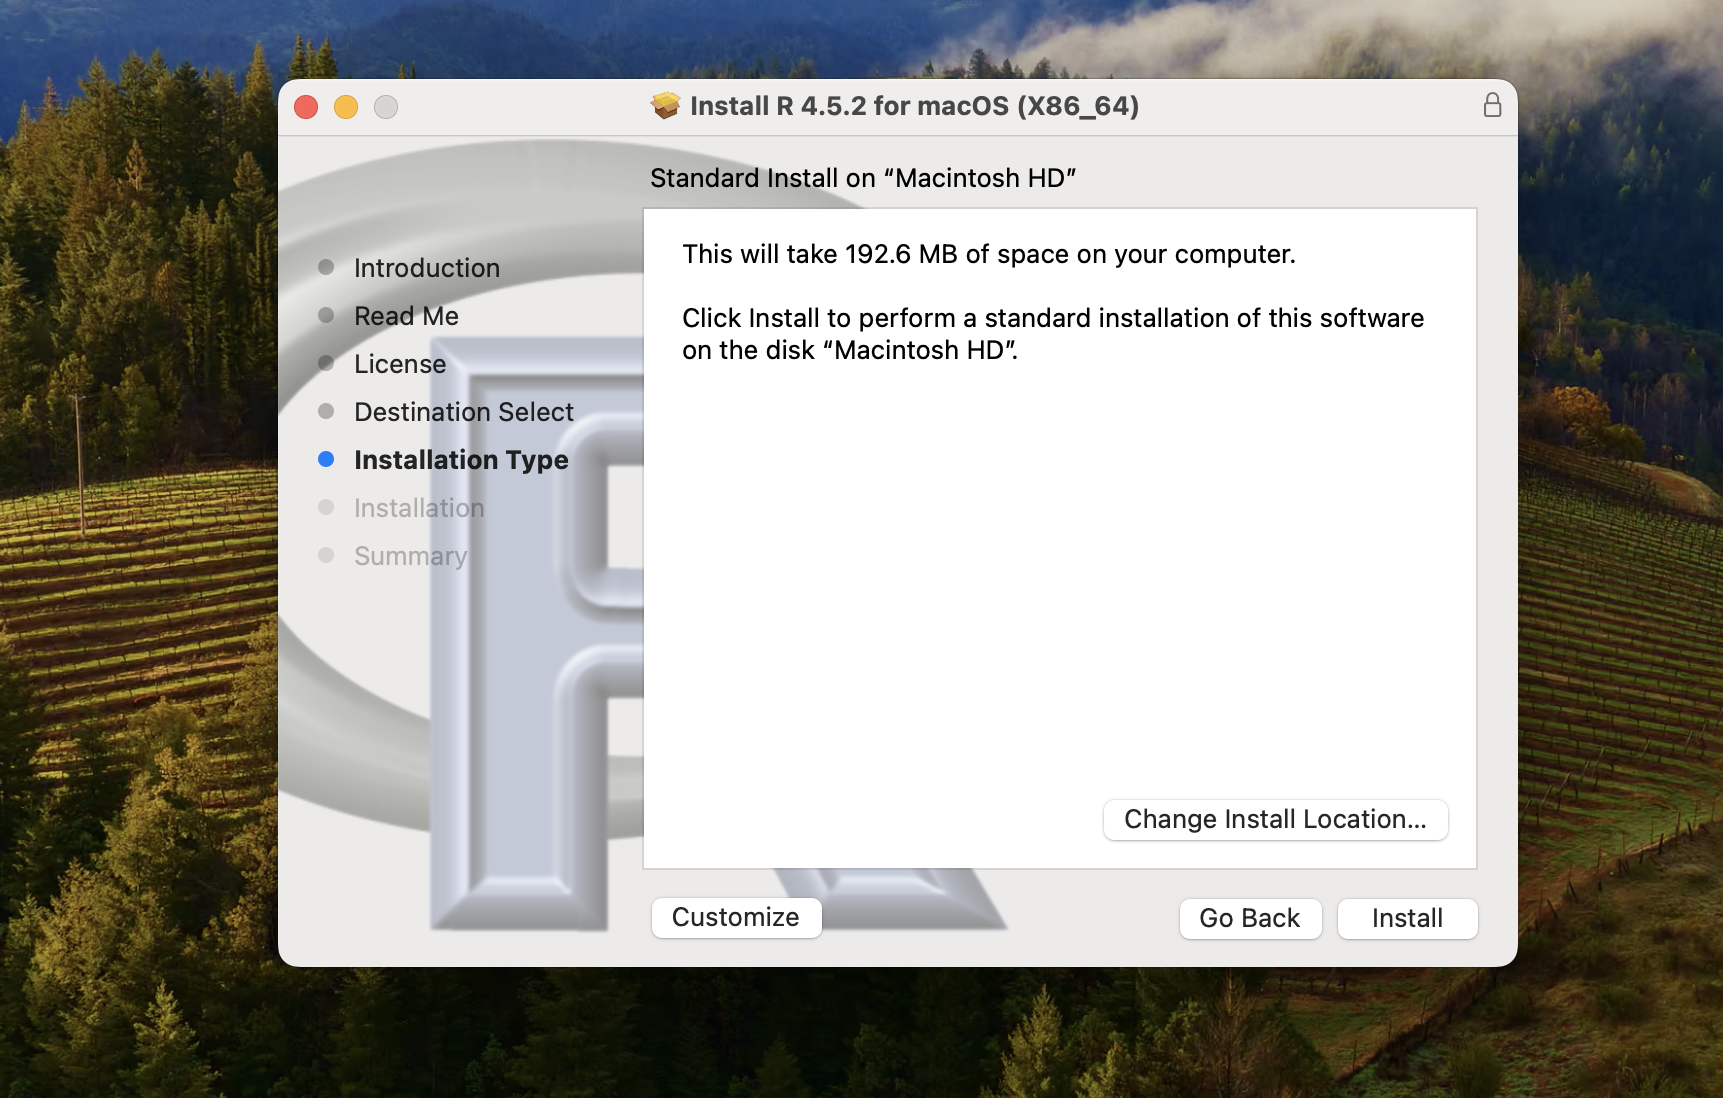
Task: Click Change Install Location… button
Action: click(x=1275, y=819)
